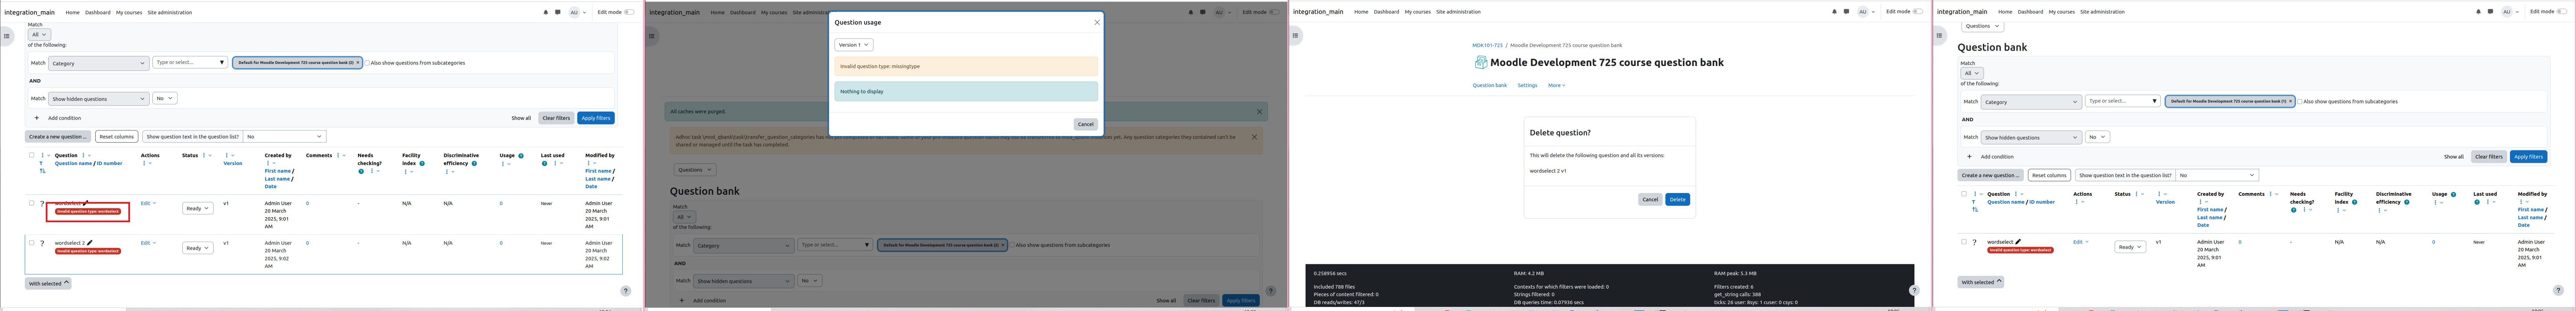
Task: Open Facility index help icon in one-question panel
Action: click(x=2354, y=202)
